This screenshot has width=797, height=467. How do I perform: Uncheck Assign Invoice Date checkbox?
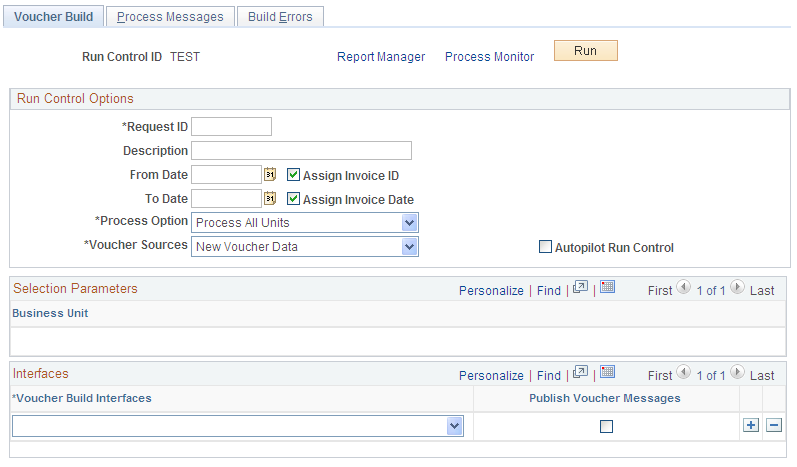click(x=293, y=199)
